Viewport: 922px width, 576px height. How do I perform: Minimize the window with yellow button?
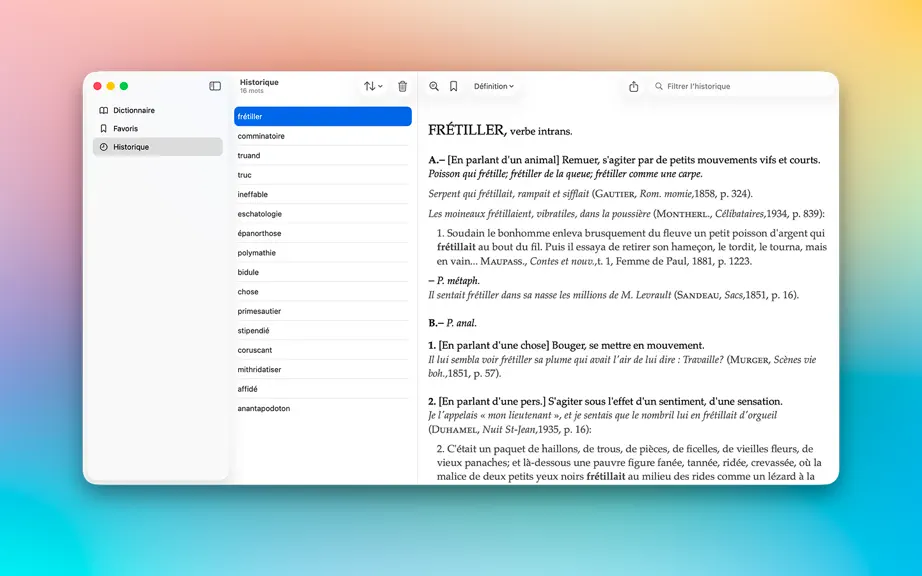111,86
